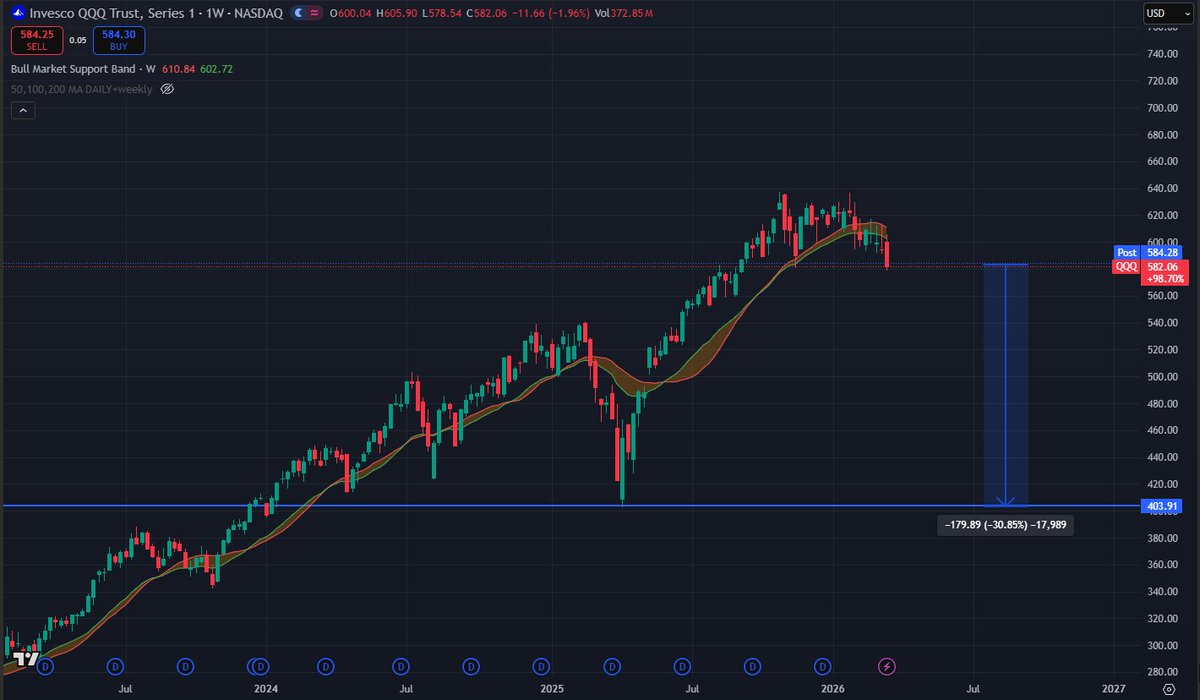1200x700 pixels.
Task: Open chart settings gear icon at bottom right
Action: [x=1169, y=690]
